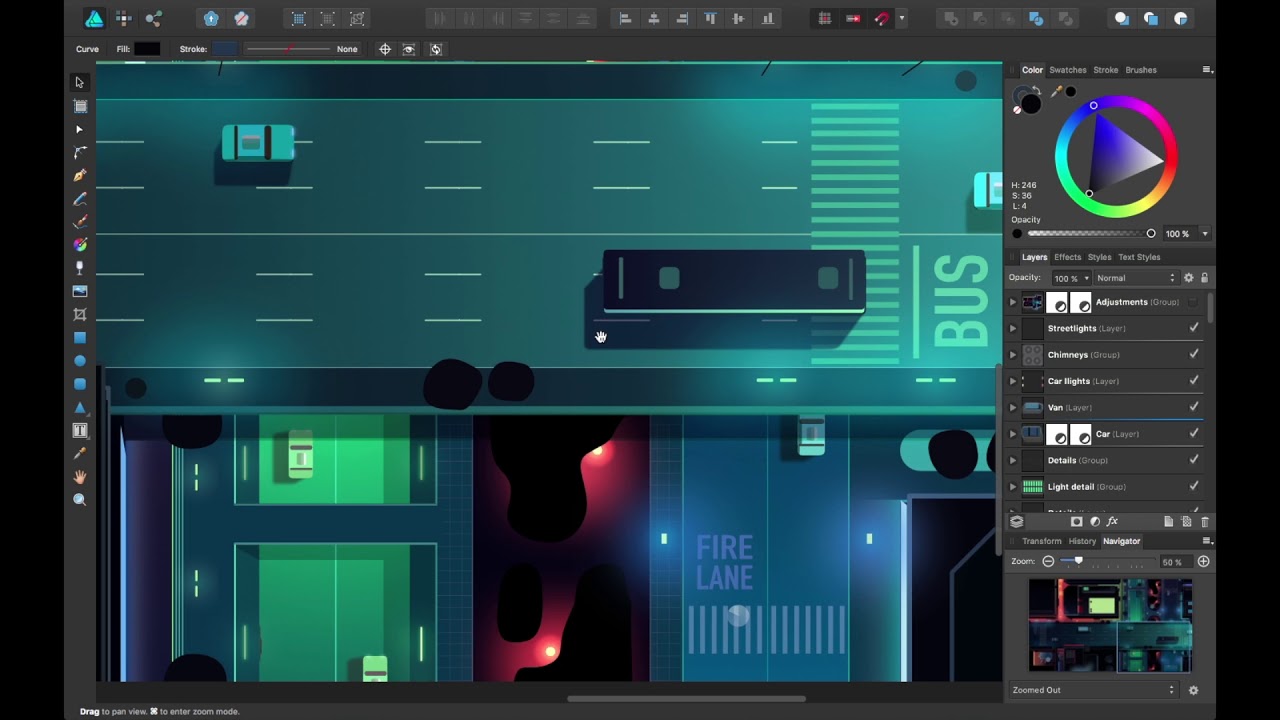1280x720 pixels.
Task: Switch to the Swatches tab
Action: click(x=1067, y=70)
